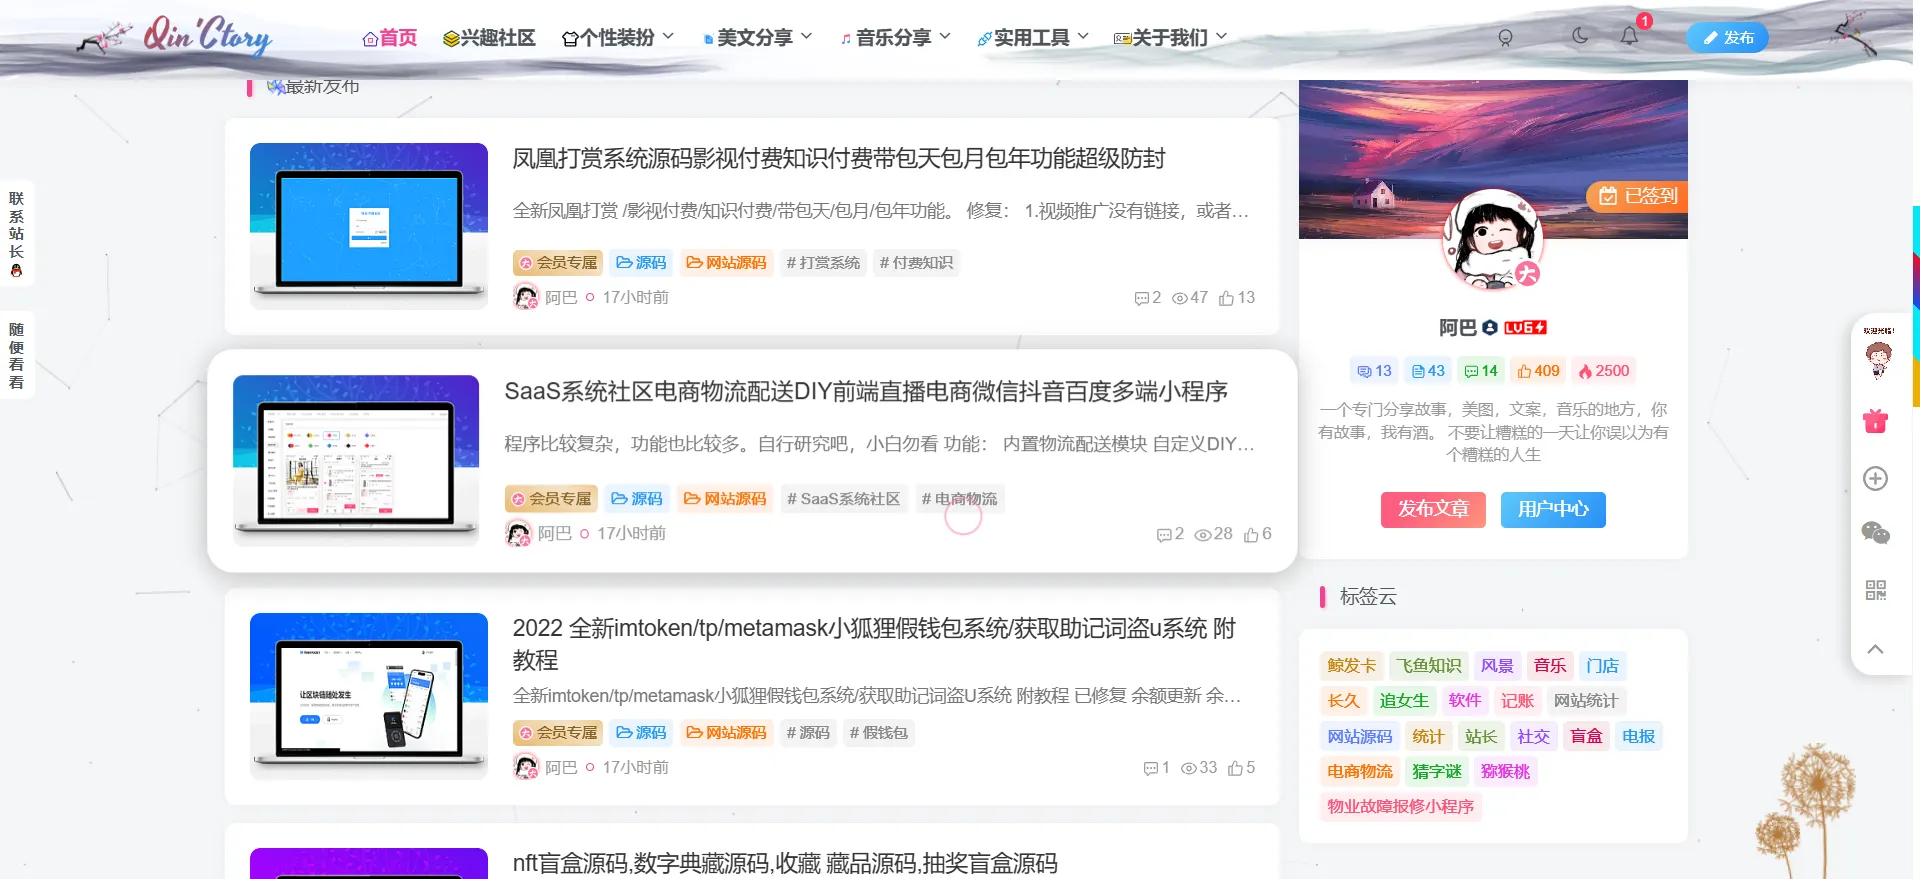This screenshot has width=1920, height=879.
Task: Open the SaaS系统社区电商物流 article title
Action: (x=866, y=391)
